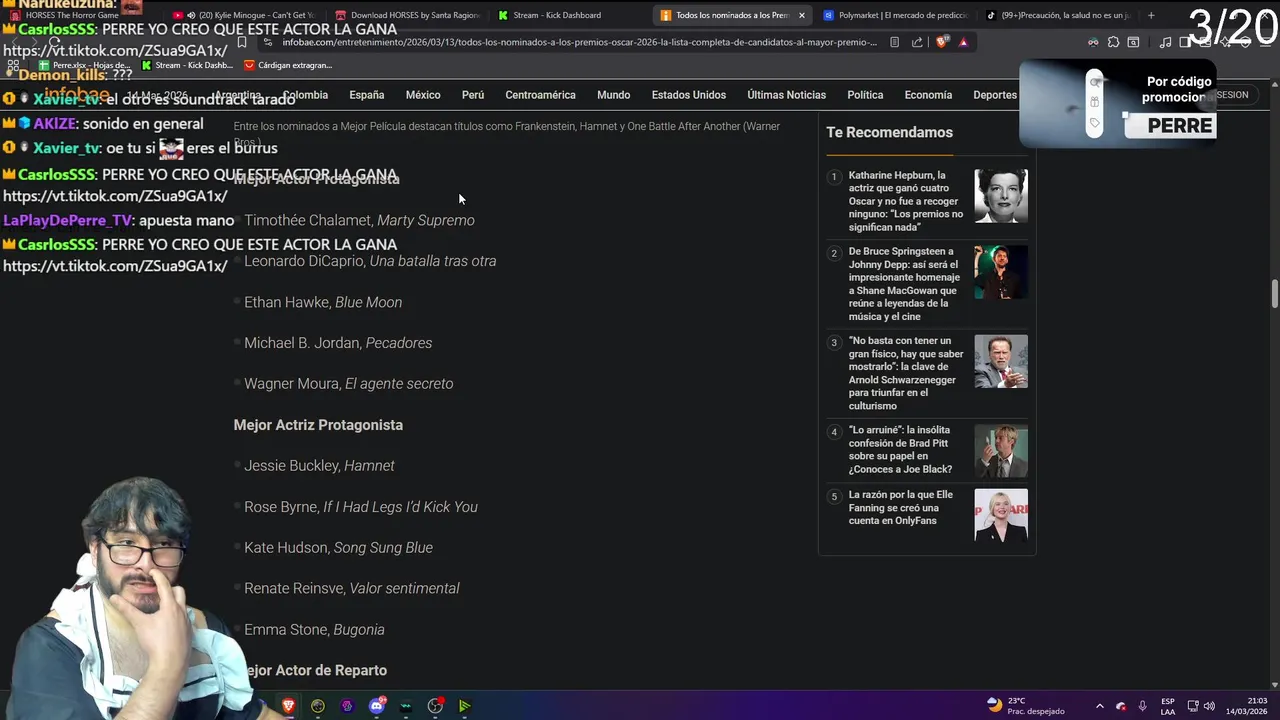Close the Todos los nominados tab
Screen dimensions: 1280x720
pos(801,15)
